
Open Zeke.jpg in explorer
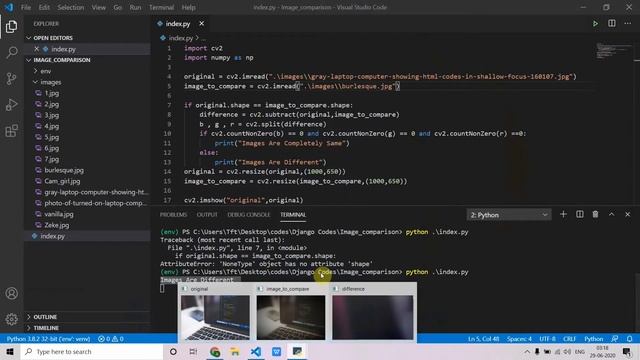[x=56, y=225]
